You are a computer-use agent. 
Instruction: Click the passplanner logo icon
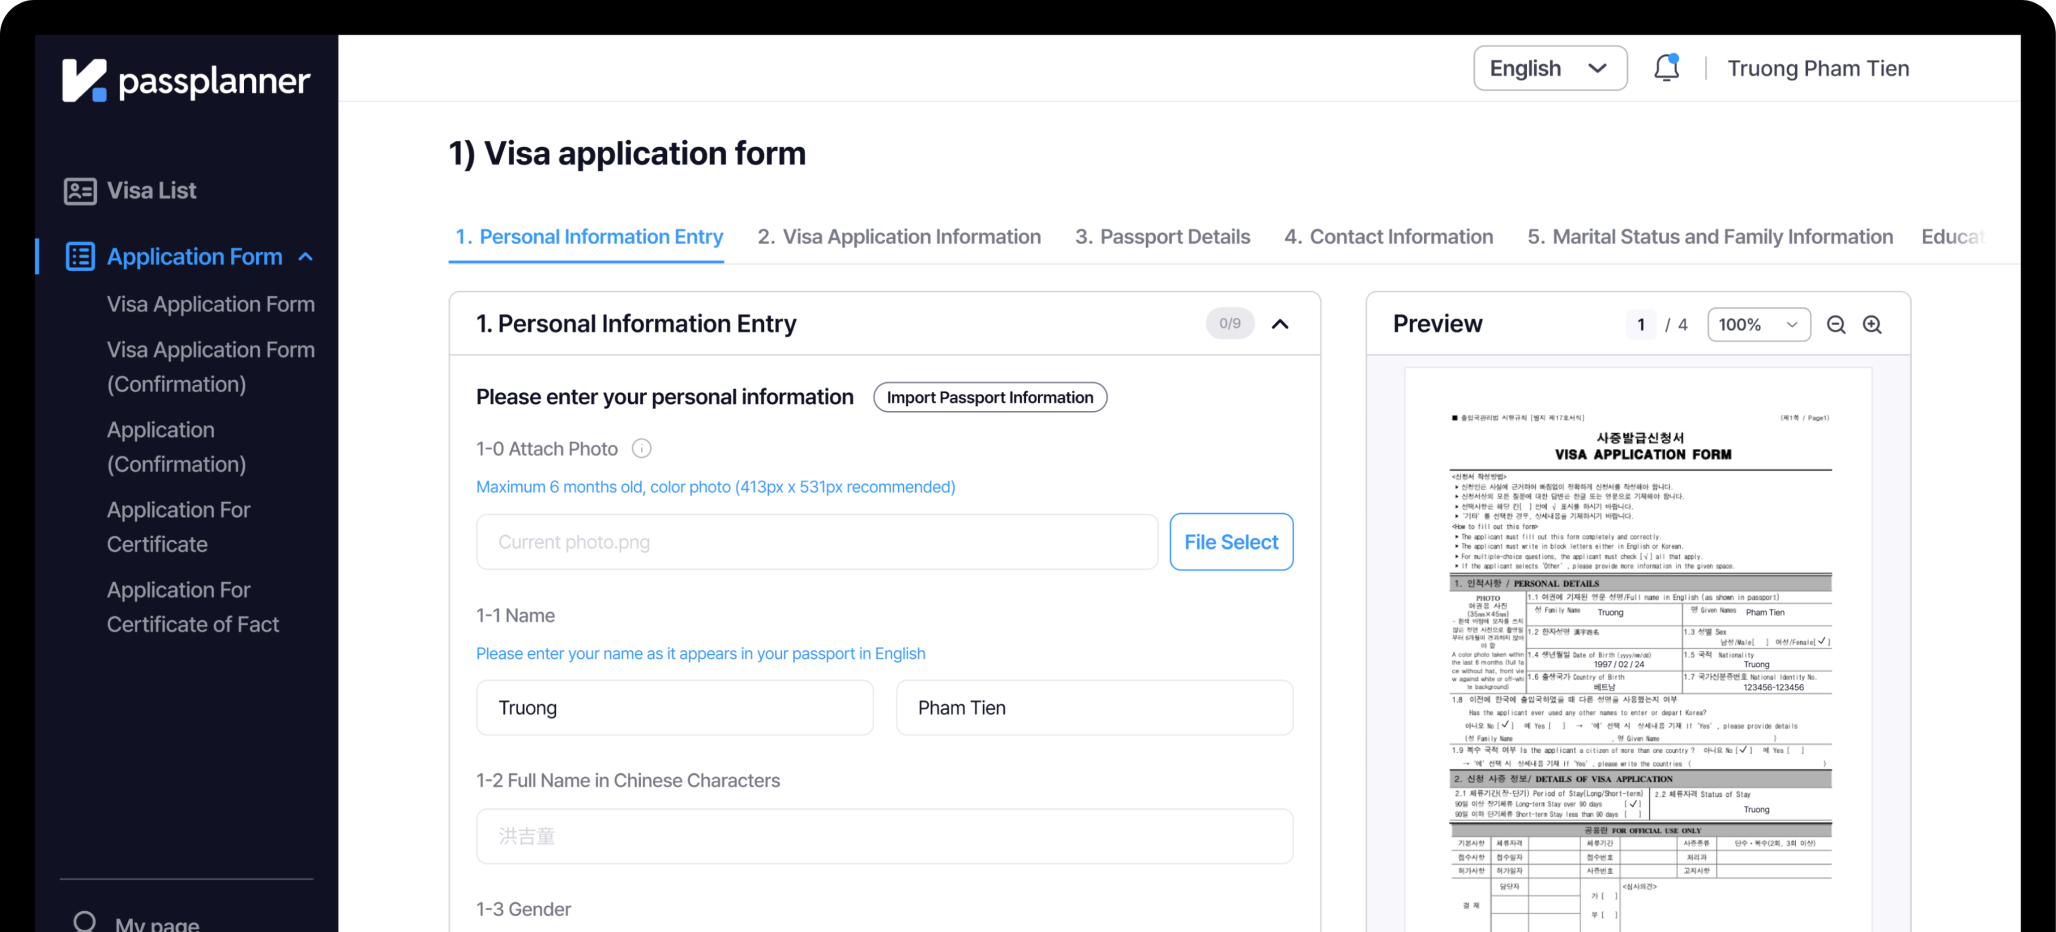pos(84,80)
